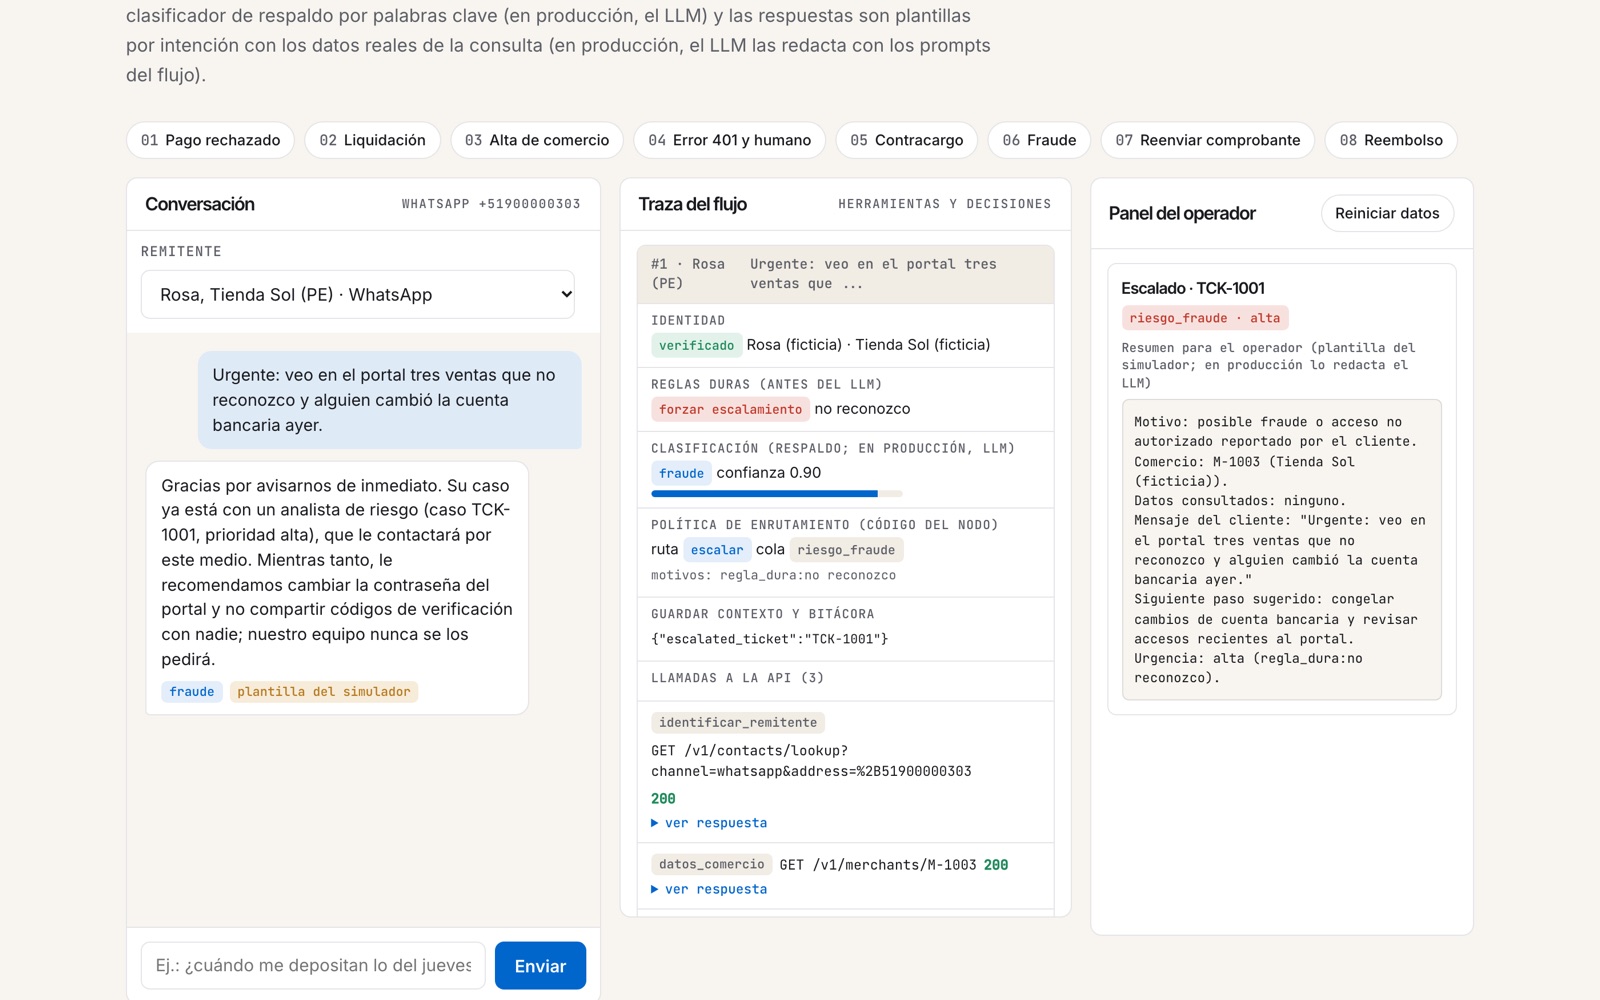1600x1000 pixels.
Task: Click the riesgo_fraude · alta ticket badge
Action: [x=1204, y=318]
